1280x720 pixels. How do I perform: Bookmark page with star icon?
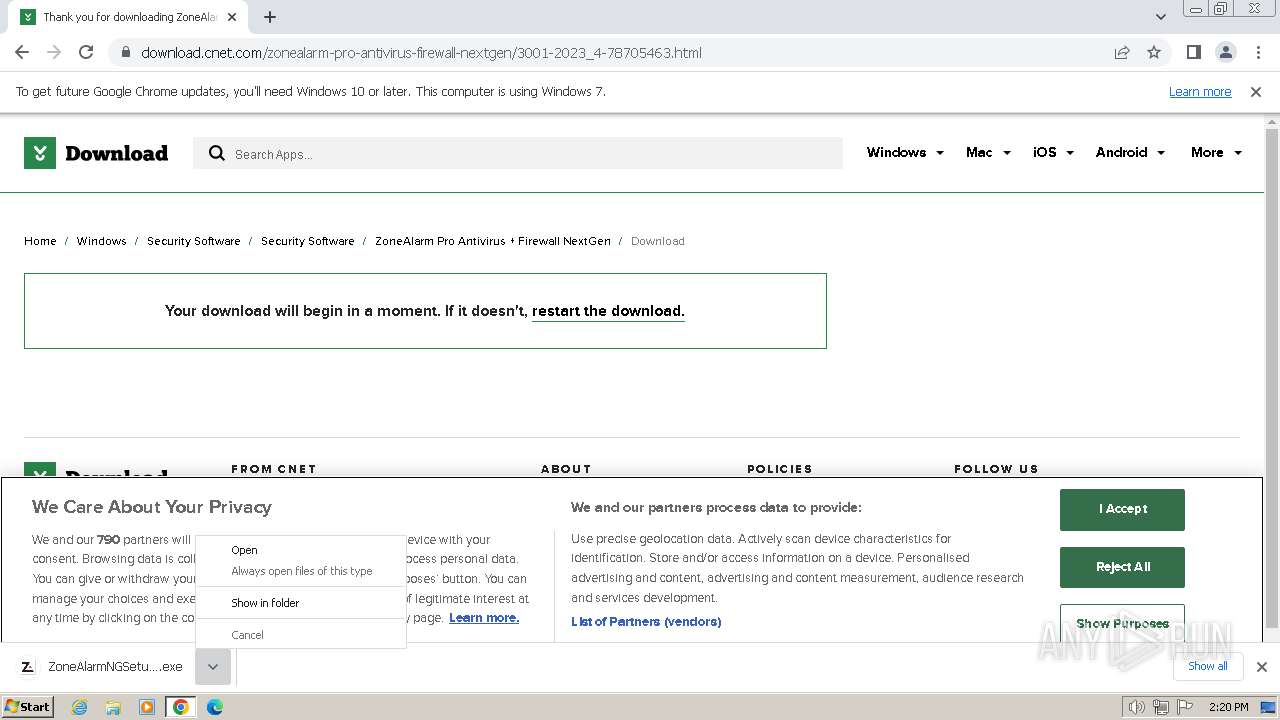1154,52
